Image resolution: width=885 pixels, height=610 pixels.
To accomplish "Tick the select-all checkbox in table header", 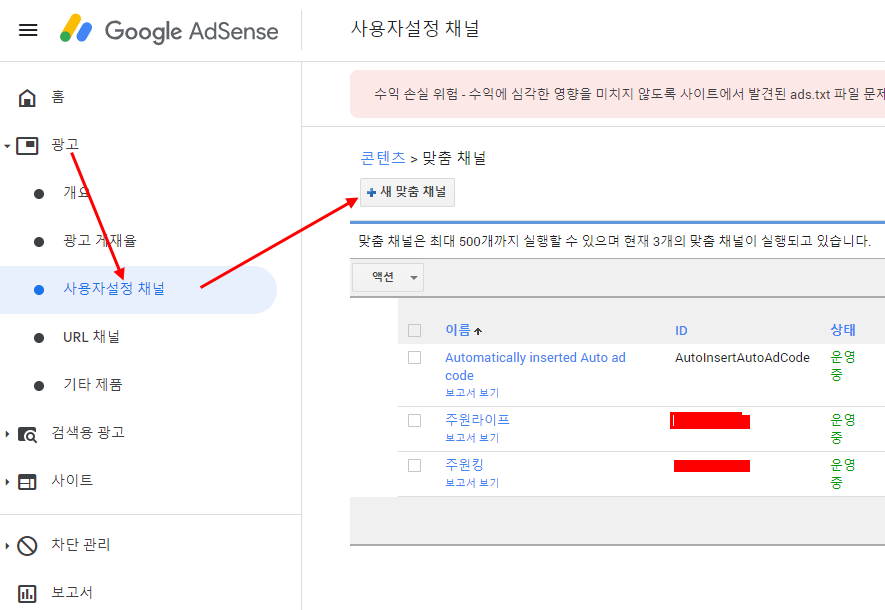I will [414, 330].
